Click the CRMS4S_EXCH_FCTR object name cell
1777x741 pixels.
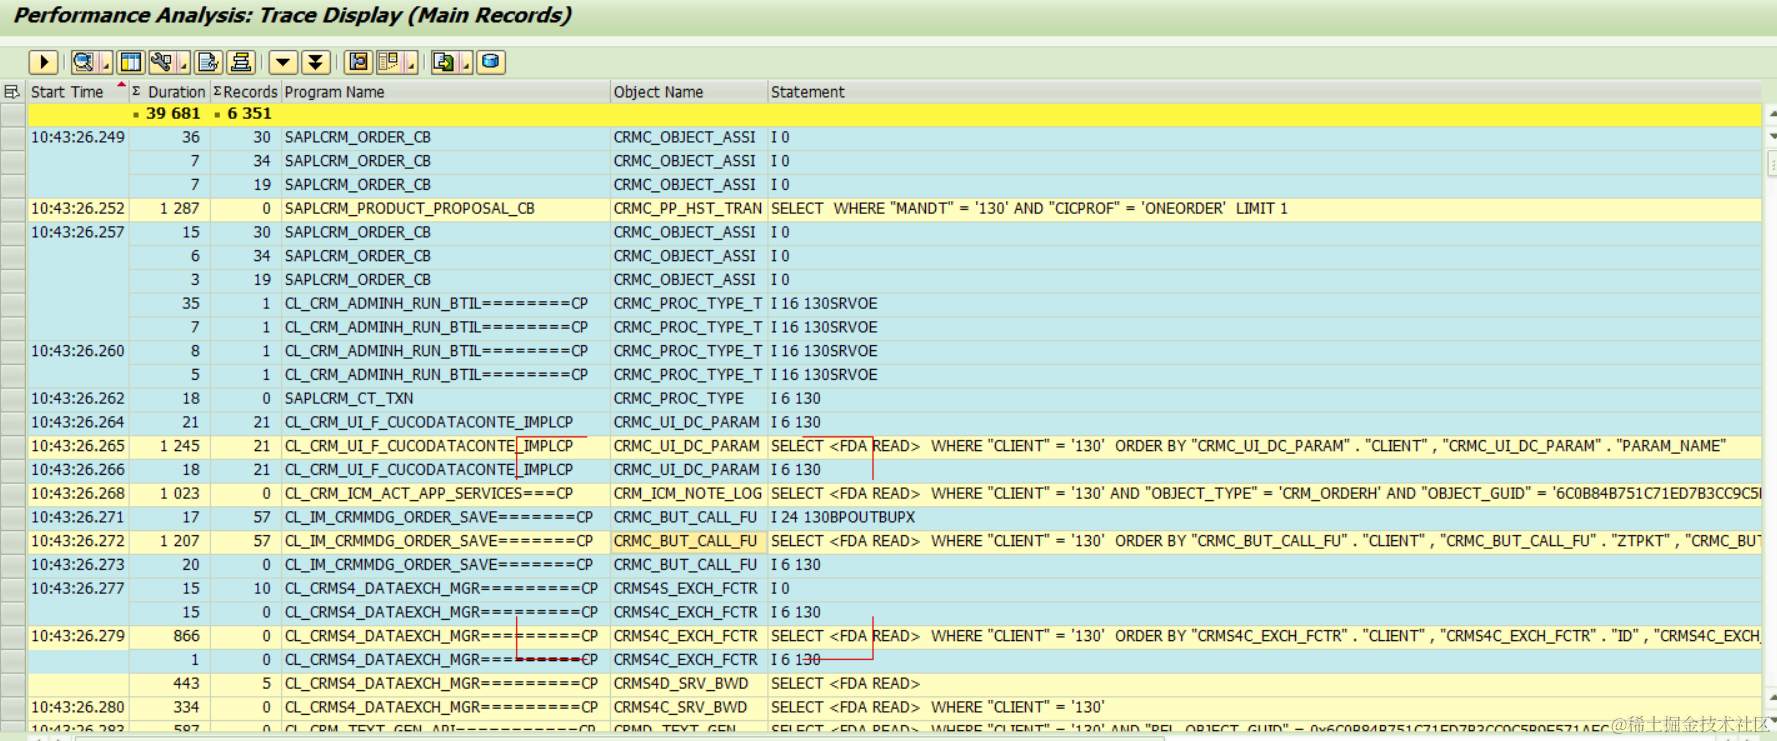click(688, 589)
